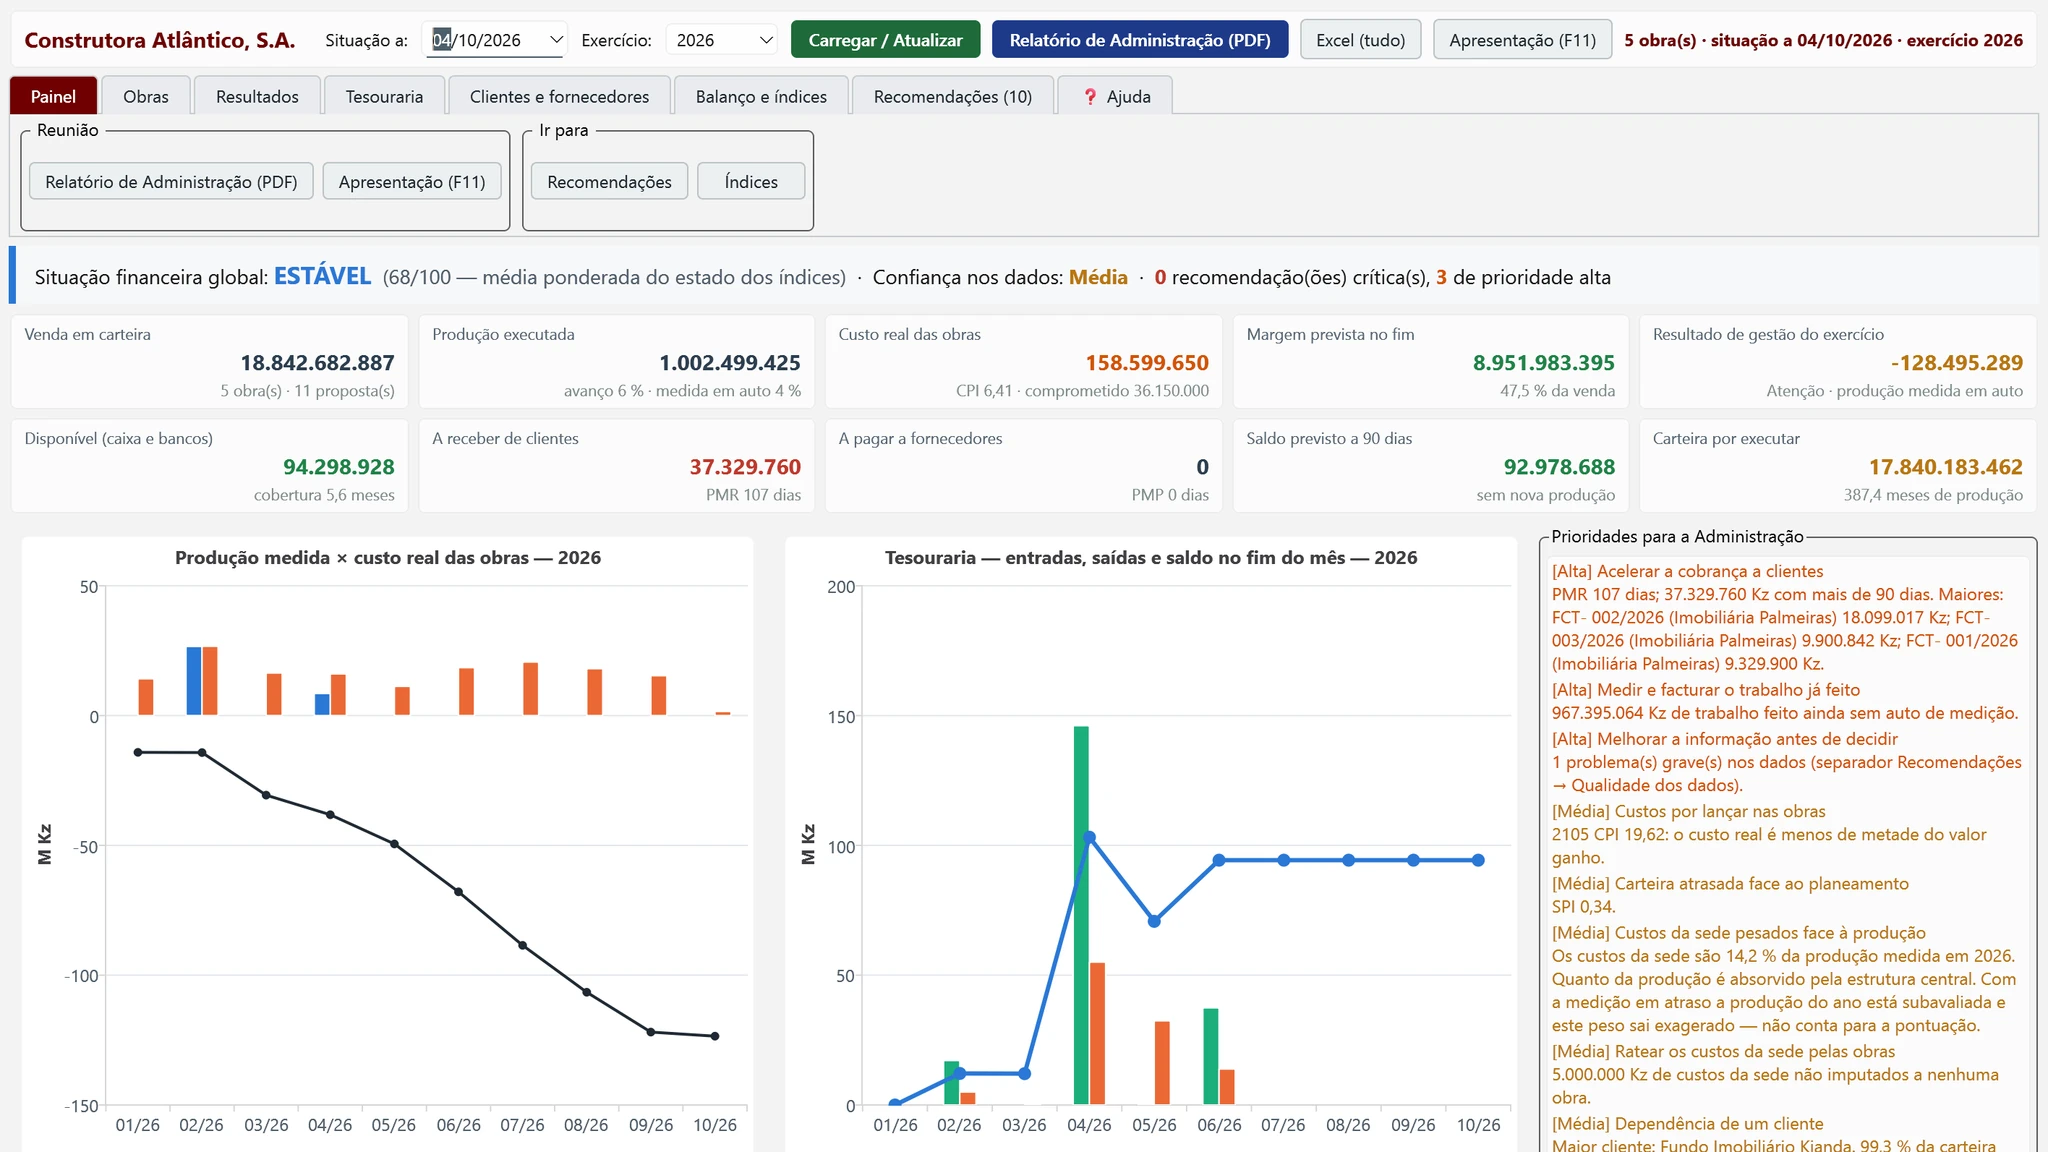The height and width of the screenshot is (1152, 2048).
Task: Click the Venda em carteira value 18.842.682.887
Action: pos(317,363)
